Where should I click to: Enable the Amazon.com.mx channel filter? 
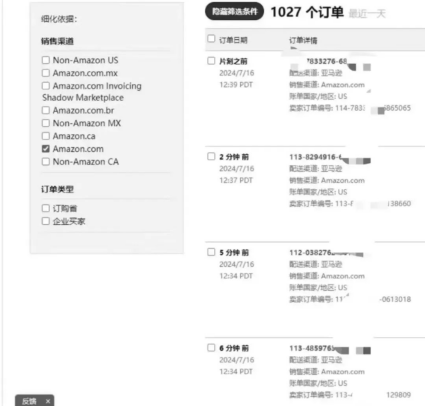pos(46,73)
